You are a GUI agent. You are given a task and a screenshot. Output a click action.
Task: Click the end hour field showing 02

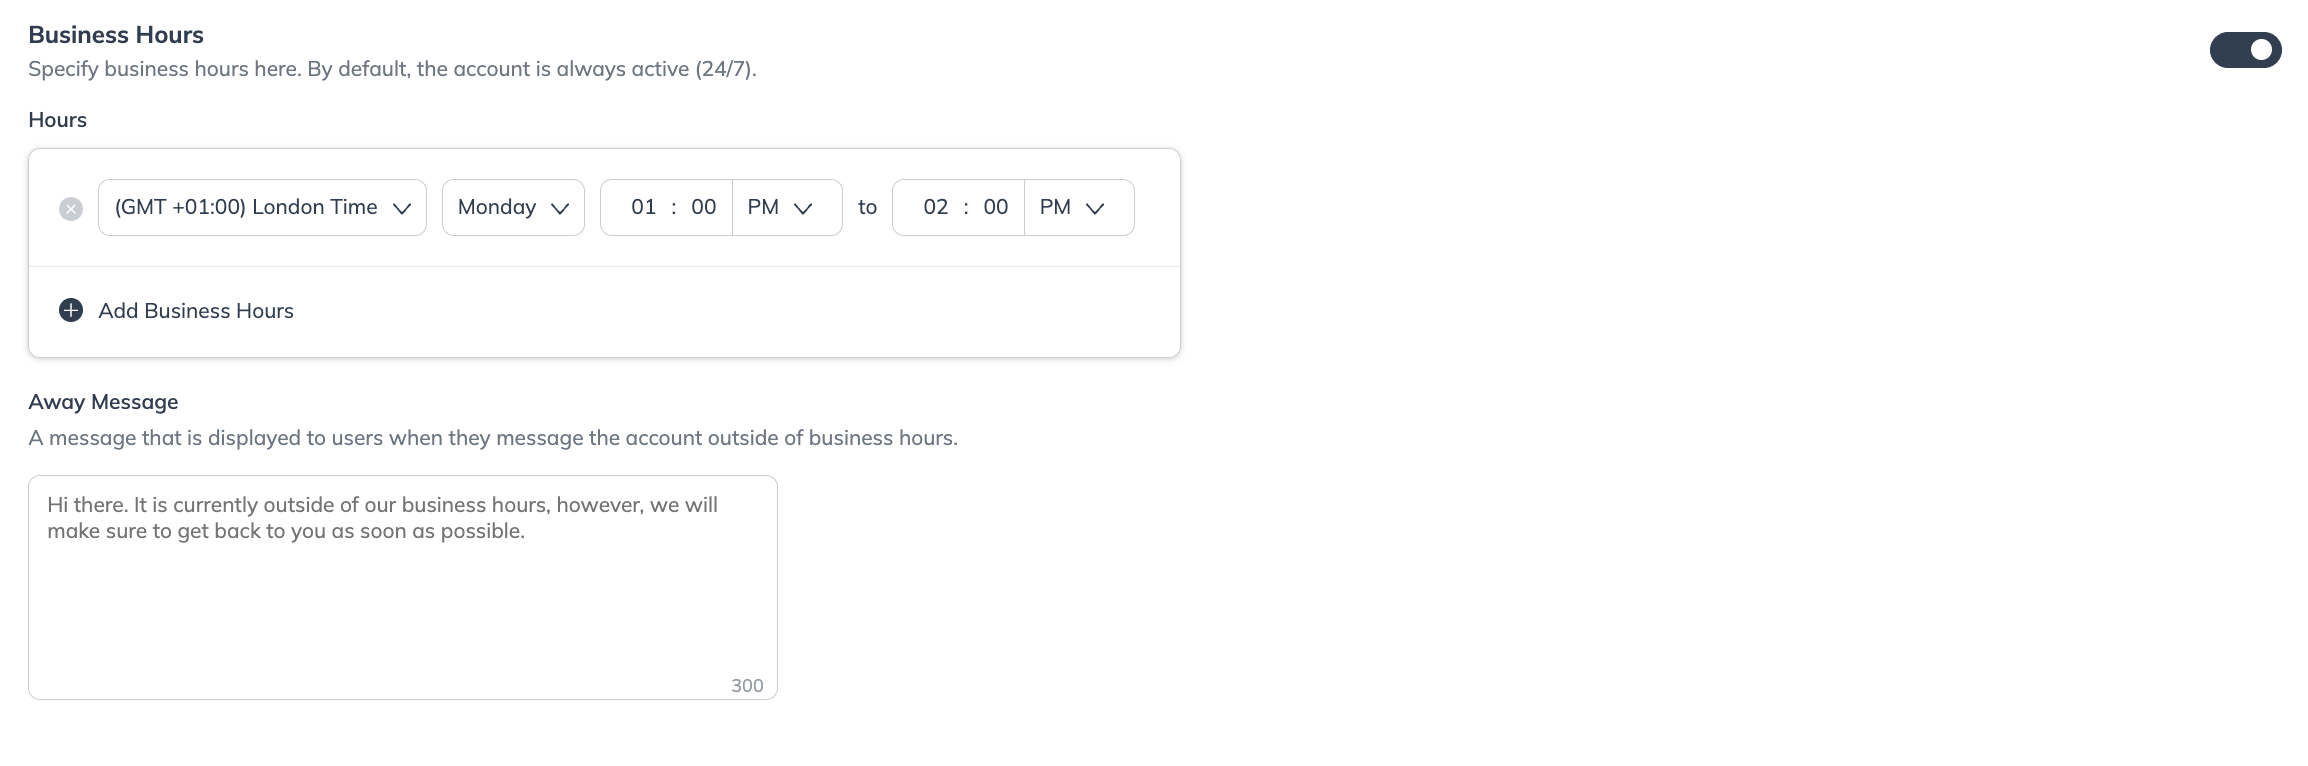pos(935,207)
